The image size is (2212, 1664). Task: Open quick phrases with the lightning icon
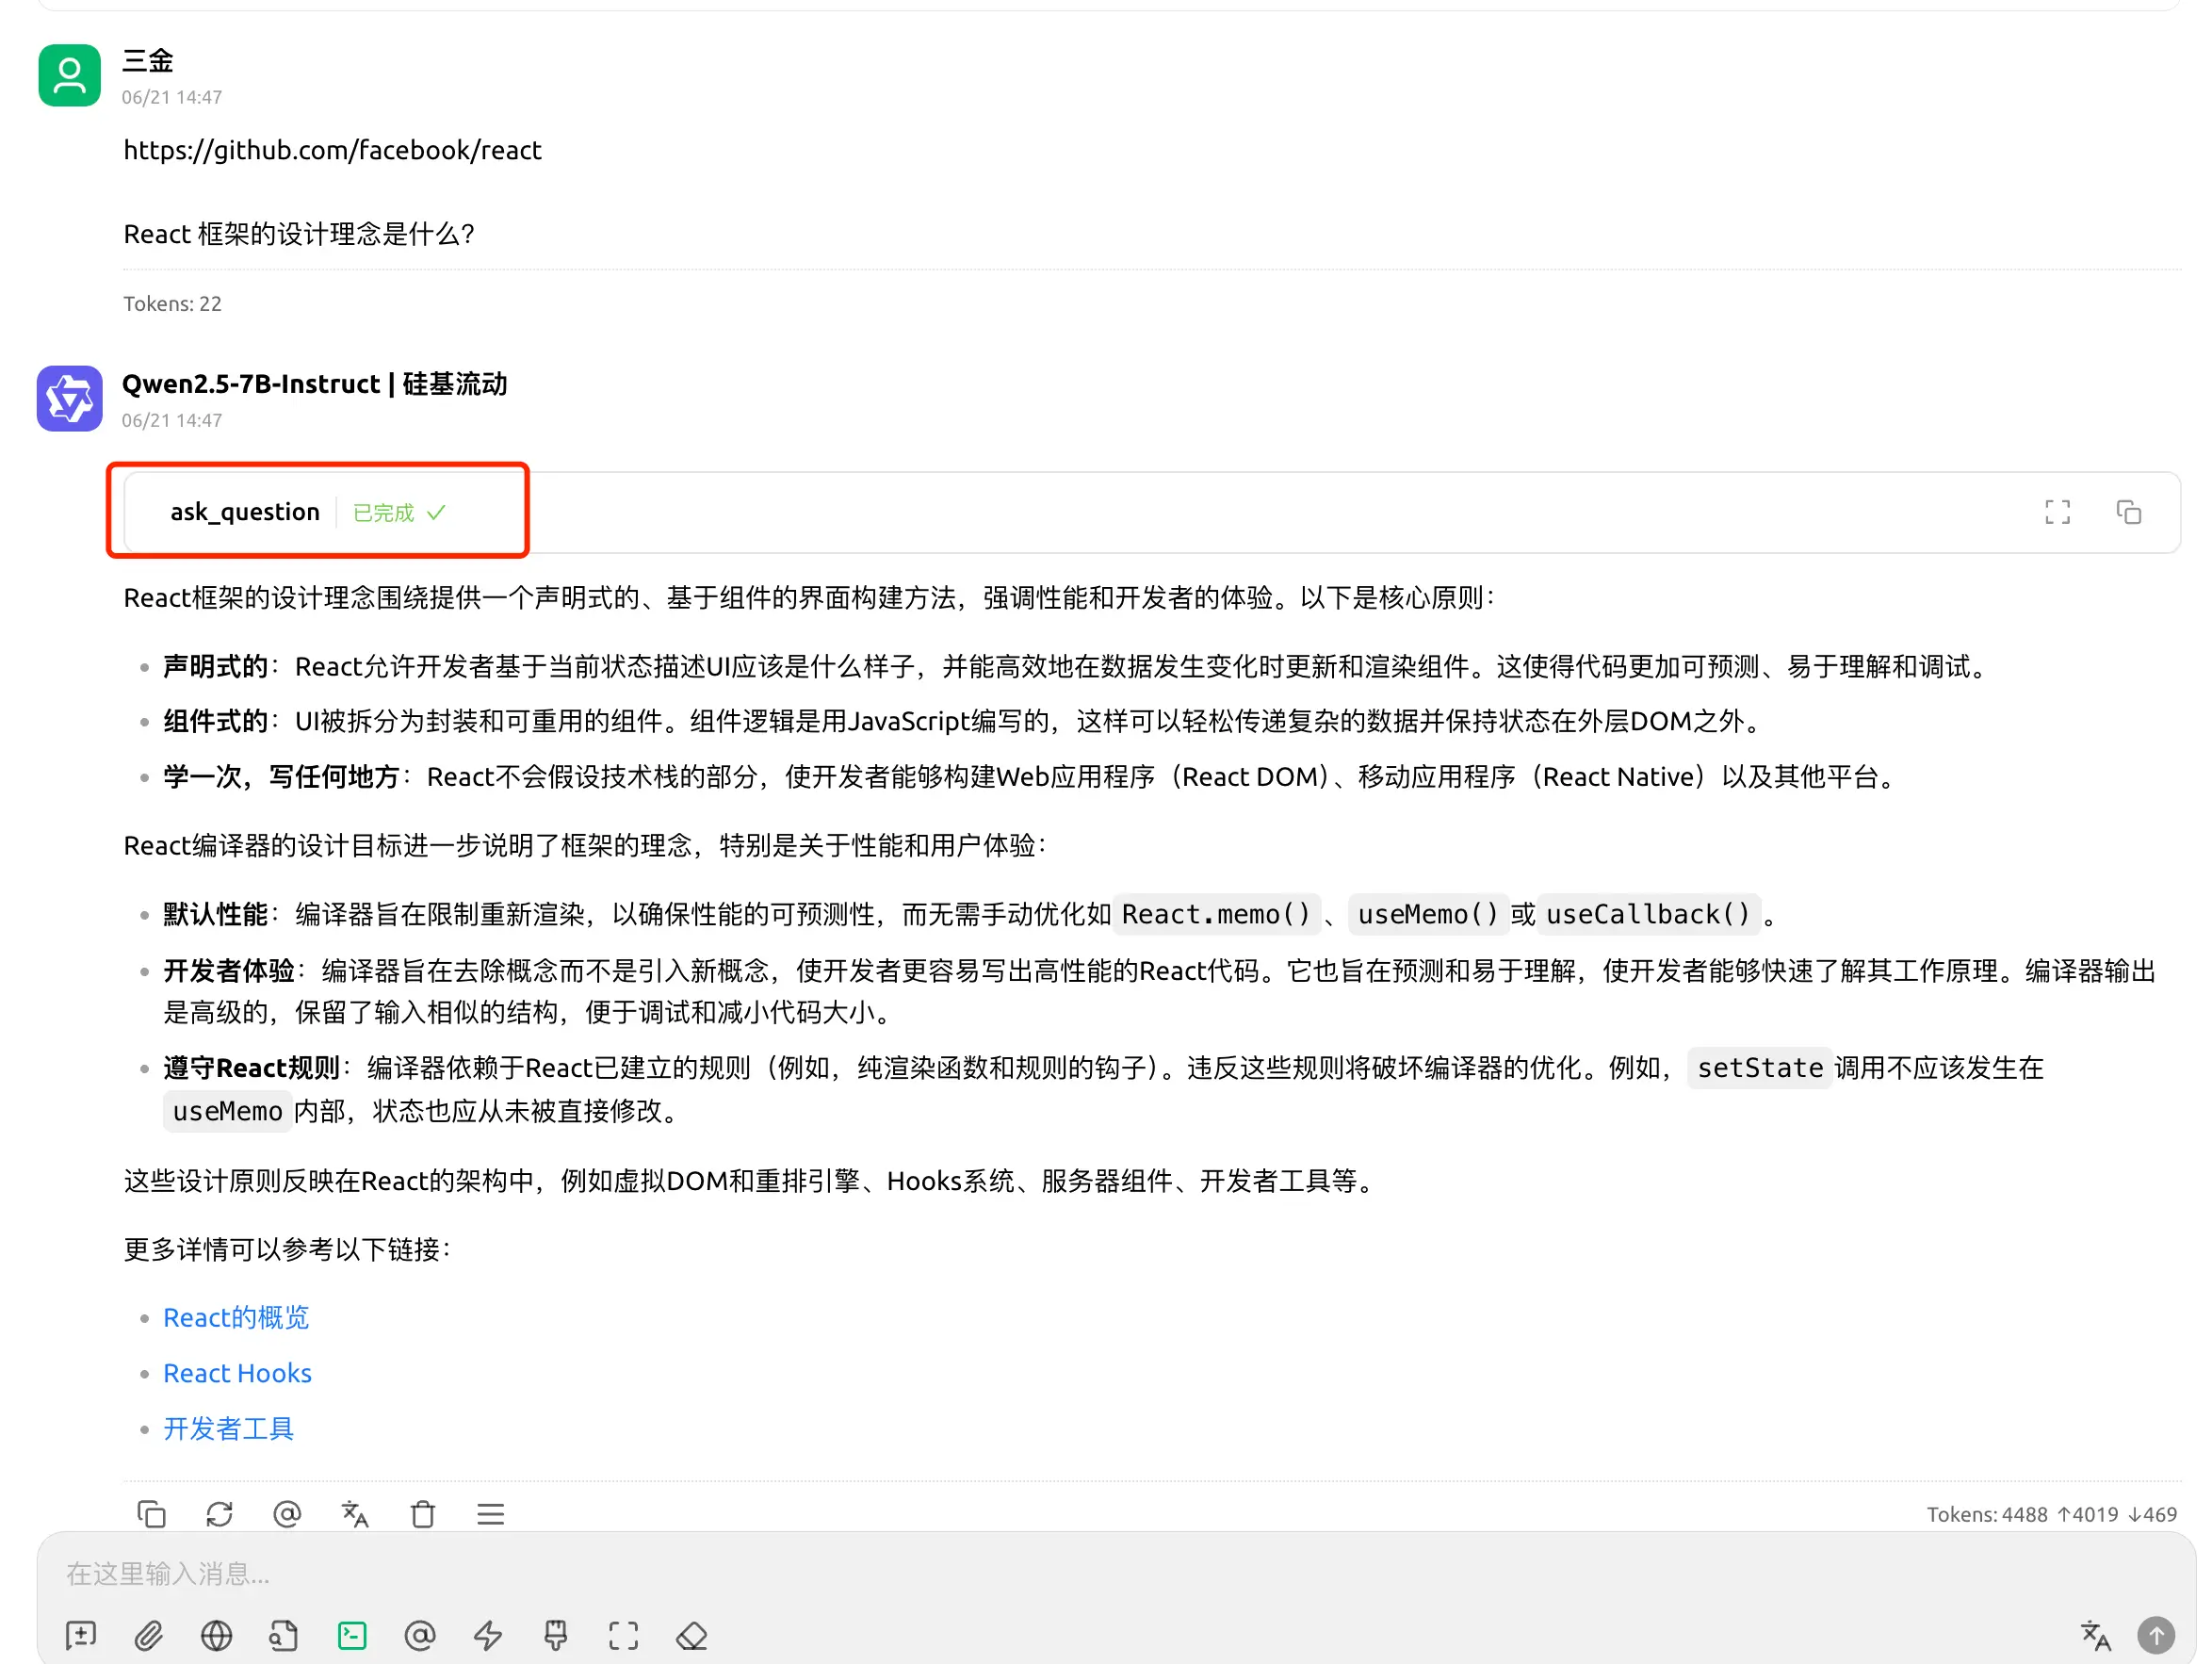point(488,1636)
